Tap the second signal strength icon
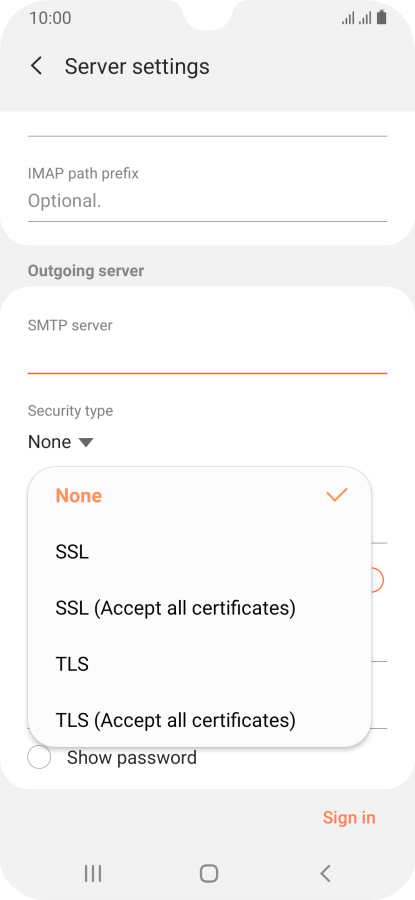Image resolution: width=415 pixels, height=900 pixels. tap(365, 18)
